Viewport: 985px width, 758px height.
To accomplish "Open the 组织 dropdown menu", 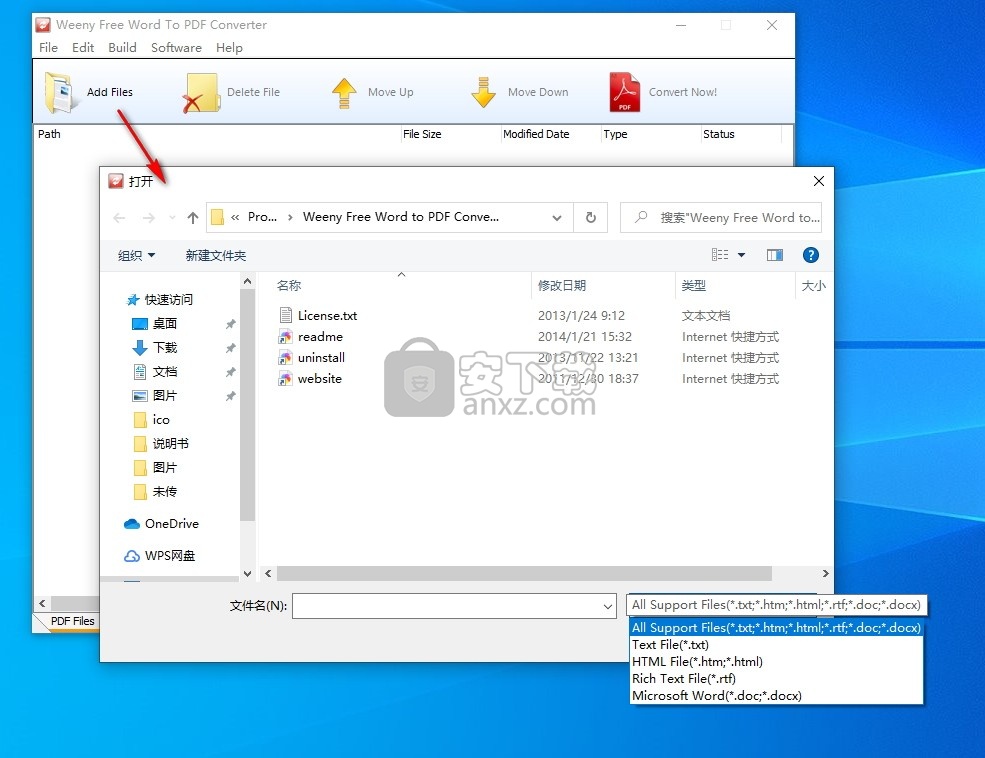I will click(x=136, y=256).
